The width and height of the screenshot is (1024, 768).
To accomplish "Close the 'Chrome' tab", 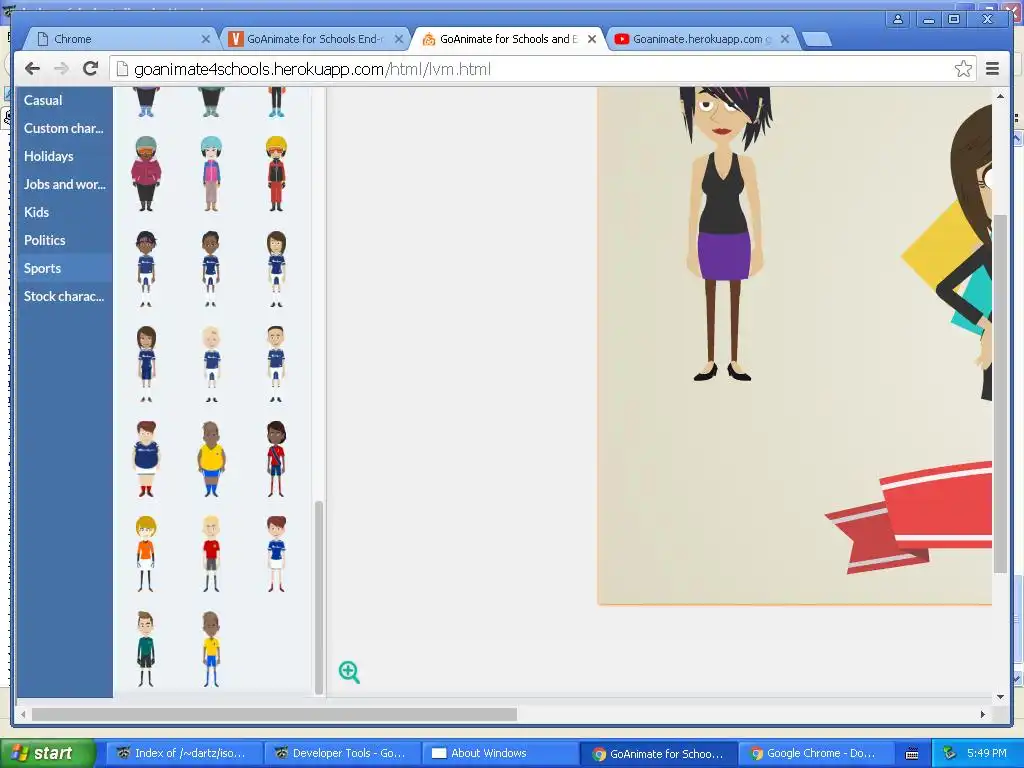I will coord(205,39).
